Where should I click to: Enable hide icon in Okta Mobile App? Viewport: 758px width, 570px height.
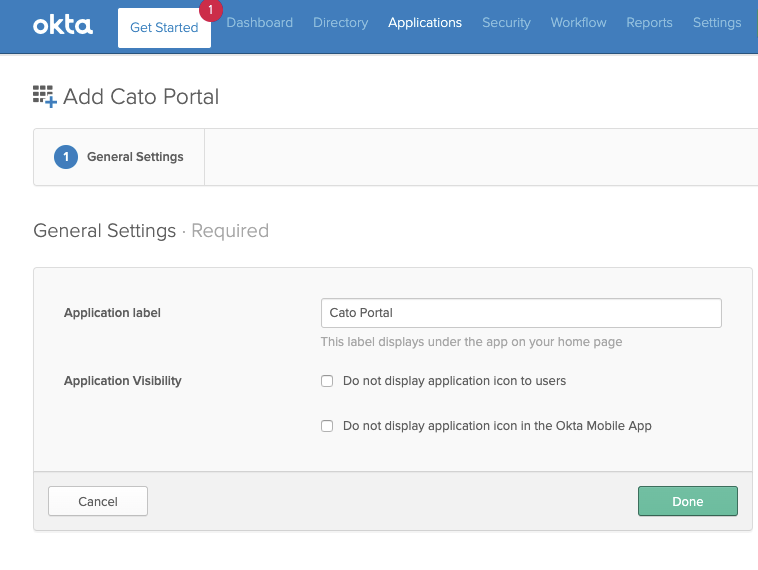[327, 426]
